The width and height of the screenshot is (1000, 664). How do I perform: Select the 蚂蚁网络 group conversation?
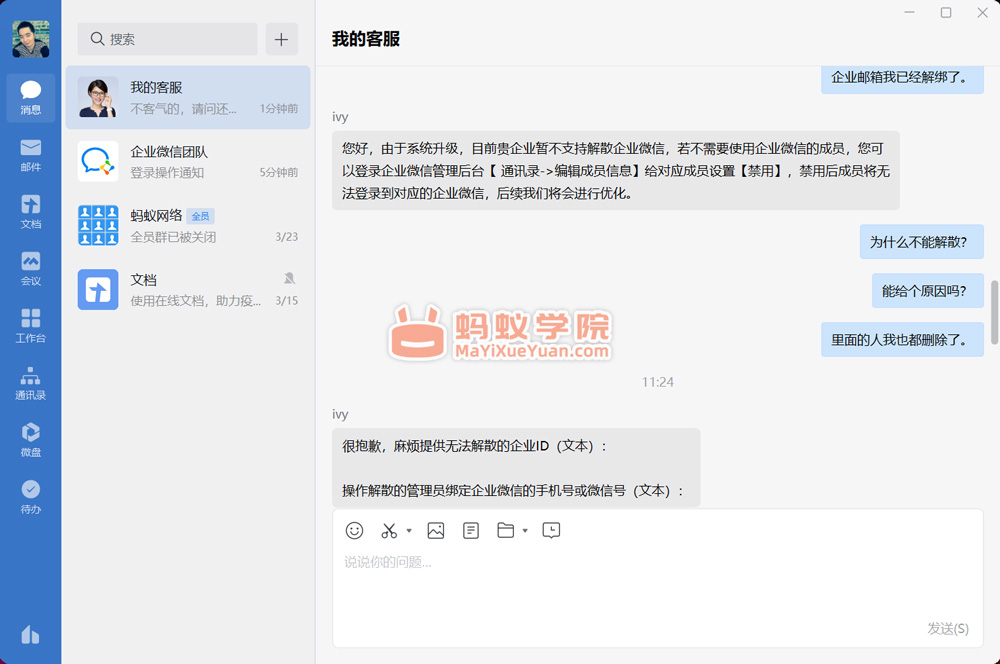(x=188, y=225)
